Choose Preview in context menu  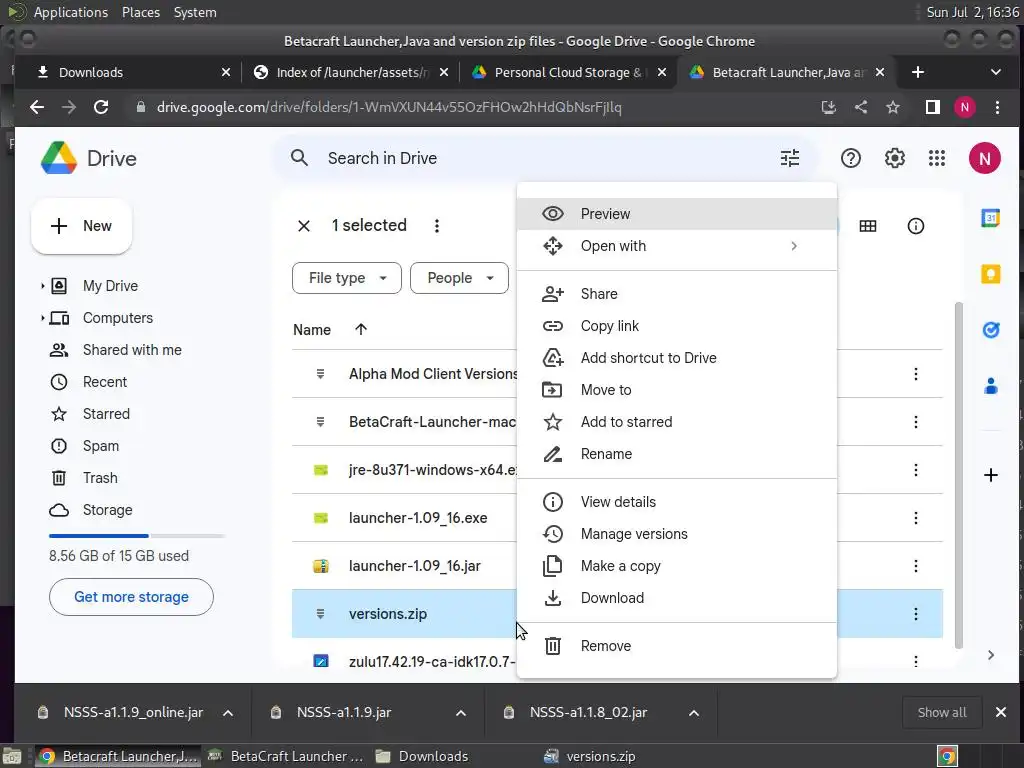(x=677, y=214)
